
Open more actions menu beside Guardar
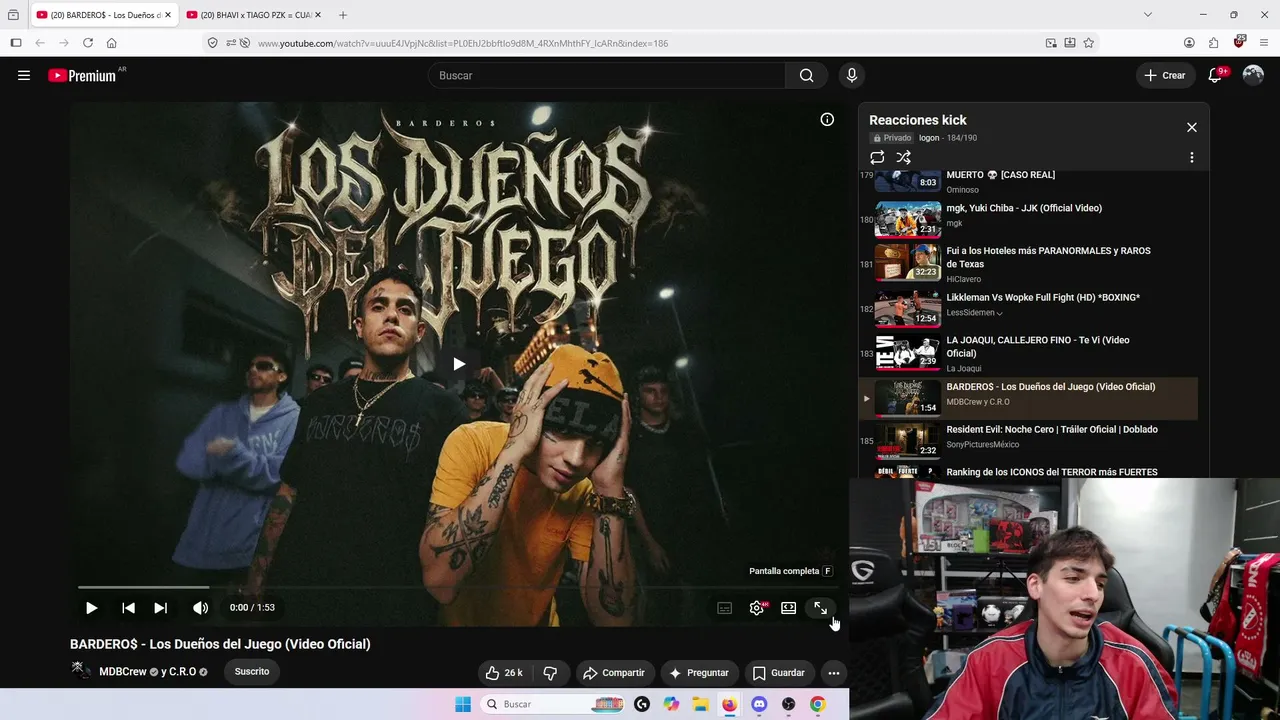(833, 673)
